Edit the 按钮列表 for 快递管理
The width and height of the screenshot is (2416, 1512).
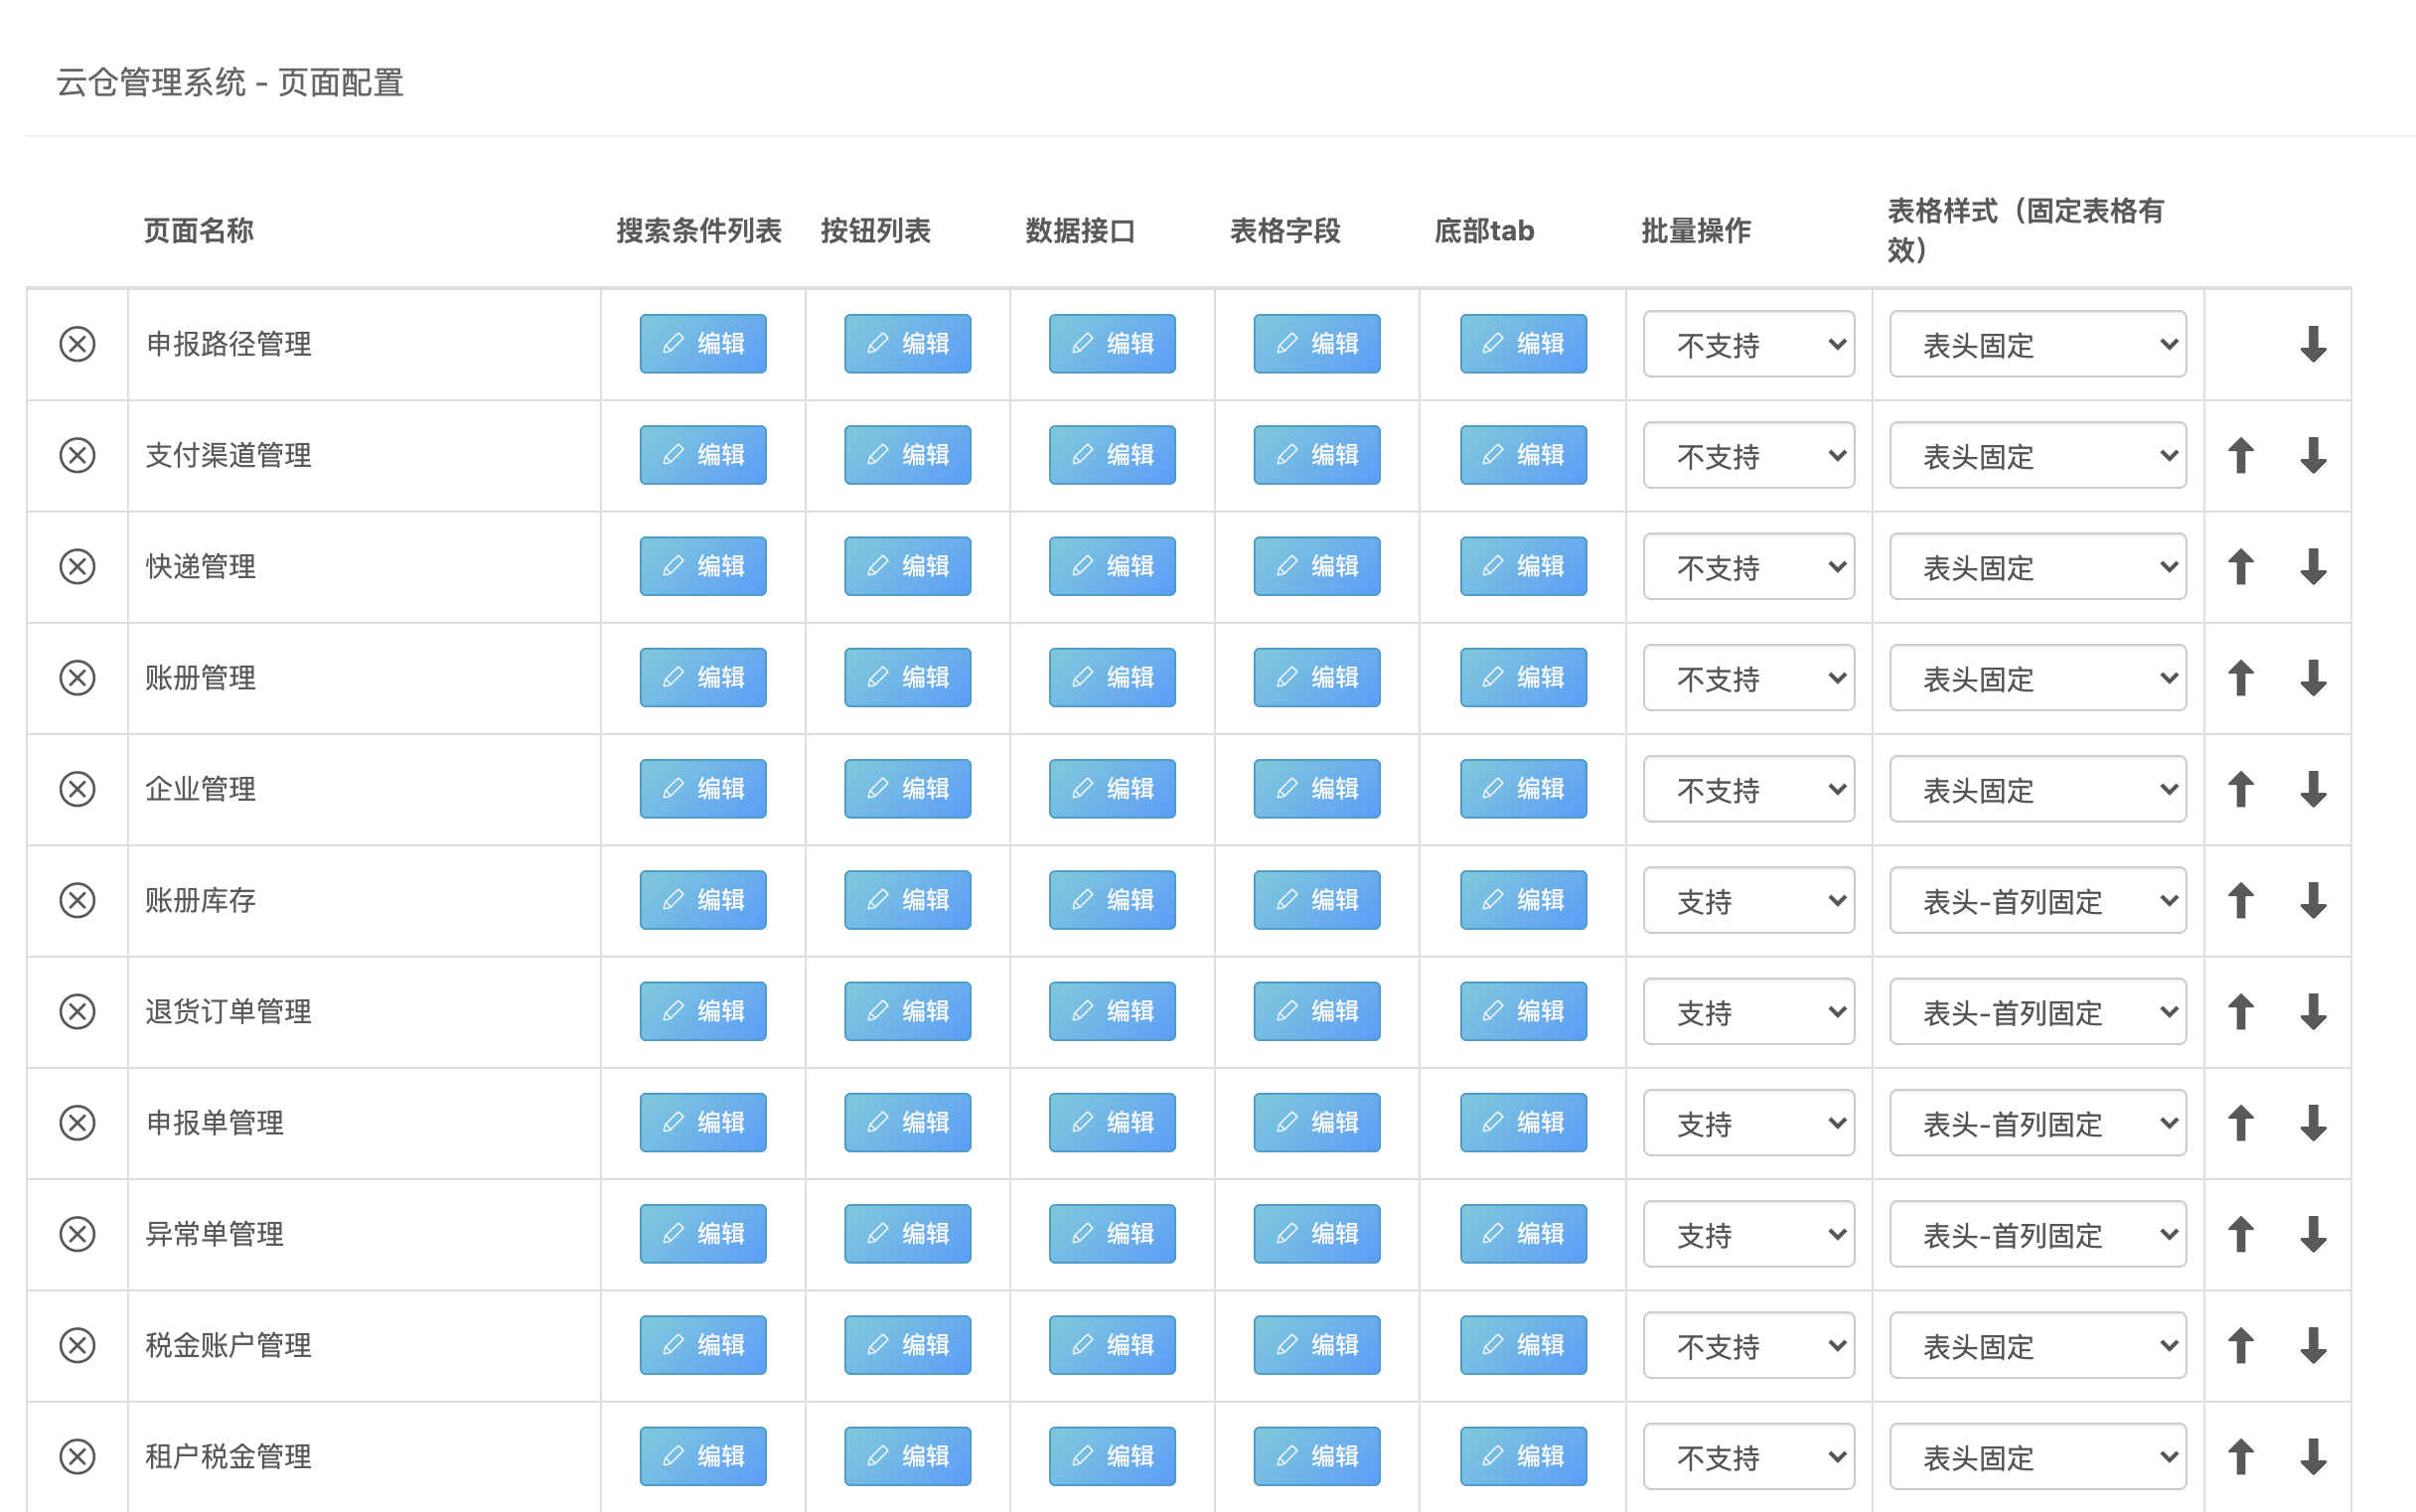[x=907, y=567]
